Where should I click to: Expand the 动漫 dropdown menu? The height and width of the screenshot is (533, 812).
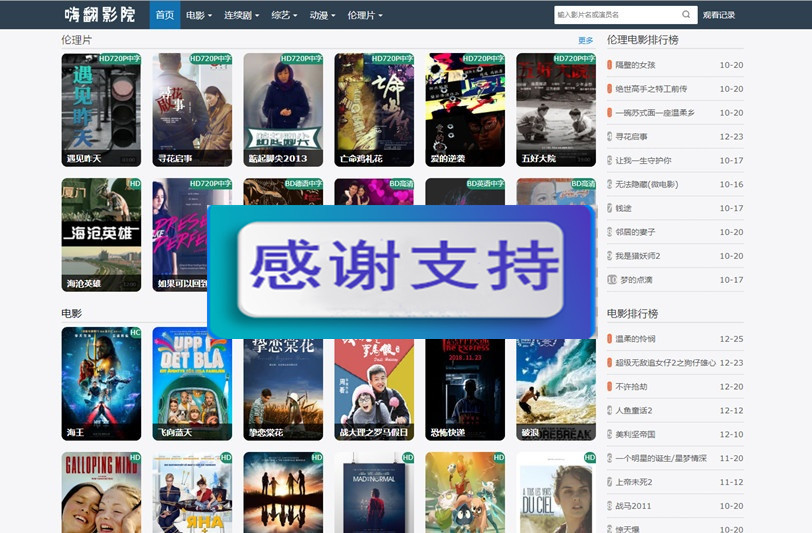click(x=323, y=15)
